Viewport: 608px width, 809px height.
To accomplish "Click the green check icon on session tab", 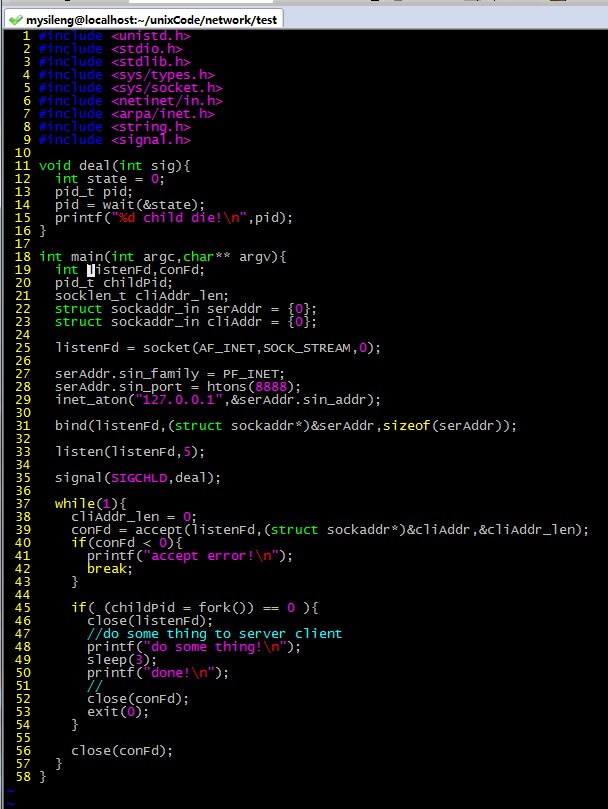I will (x=14, y=19).
